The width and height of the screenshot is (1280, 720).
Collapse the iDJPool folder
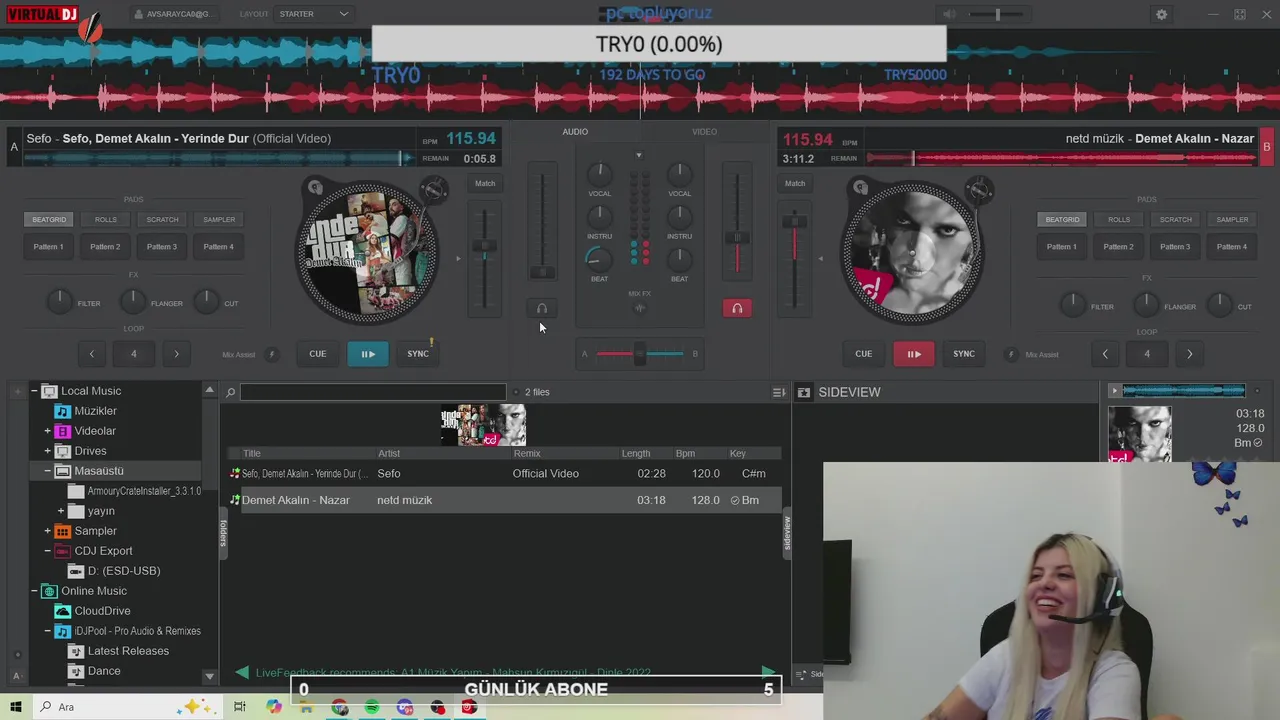coord(47,631)
